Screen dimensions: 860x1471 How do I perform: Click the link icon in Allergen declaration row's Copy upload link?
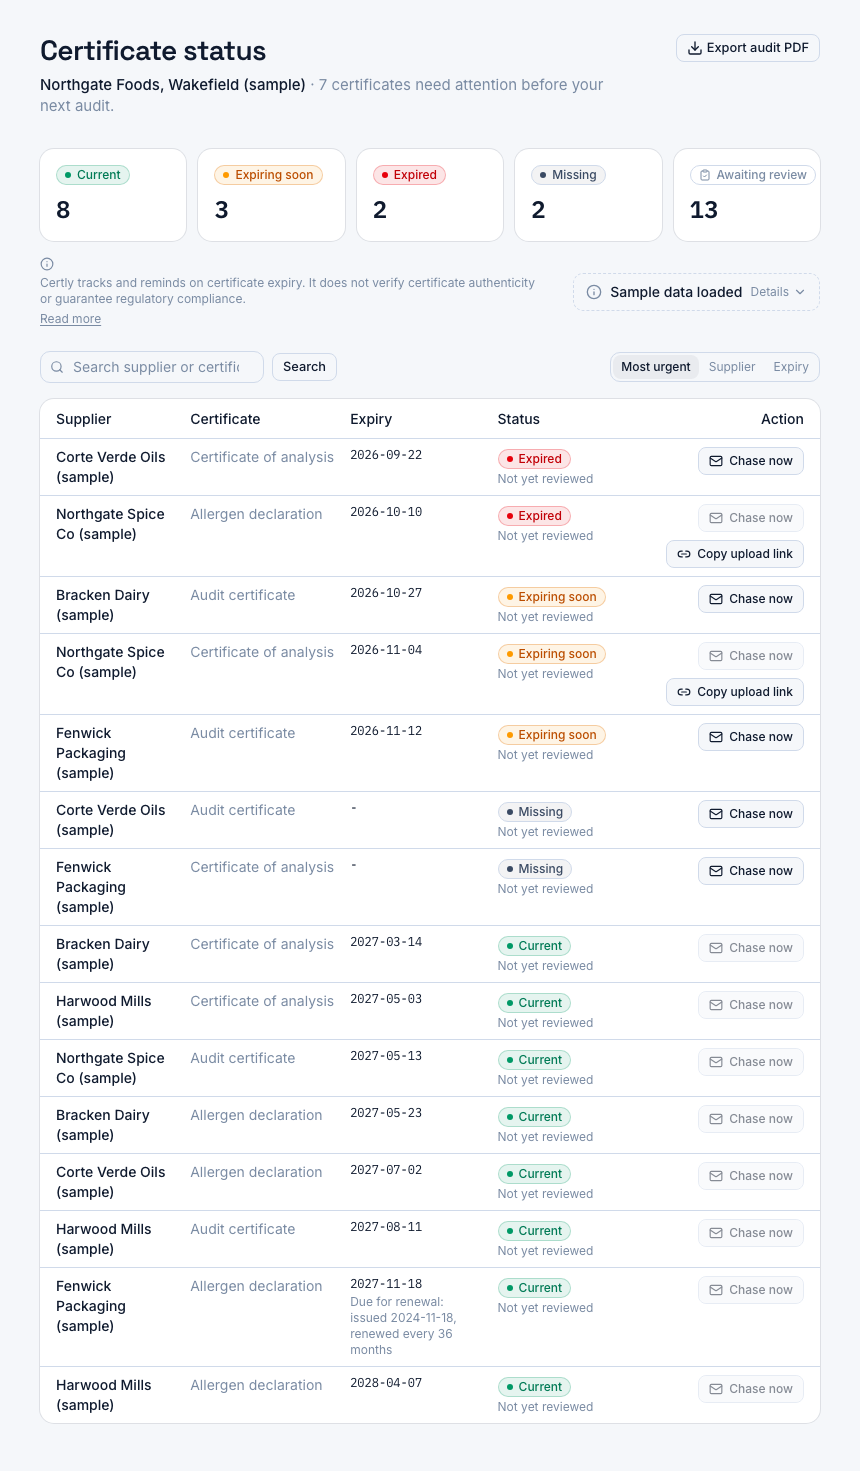coord(684,554)
